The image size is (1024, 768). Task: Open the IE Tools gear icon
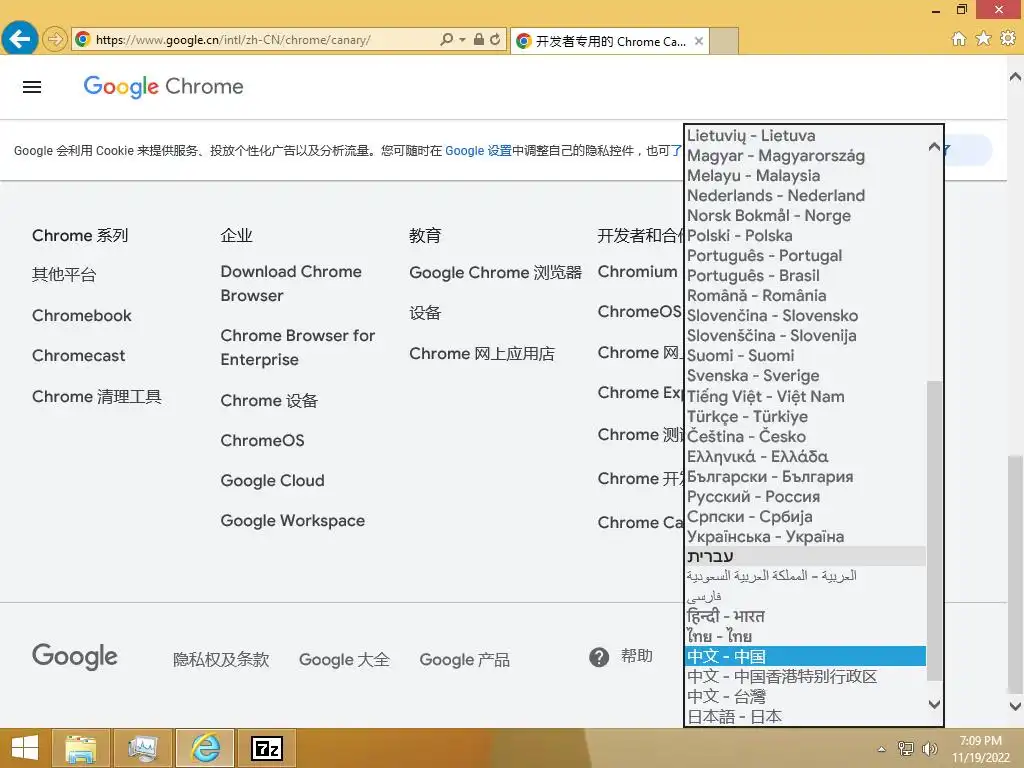click(1008, 39)
